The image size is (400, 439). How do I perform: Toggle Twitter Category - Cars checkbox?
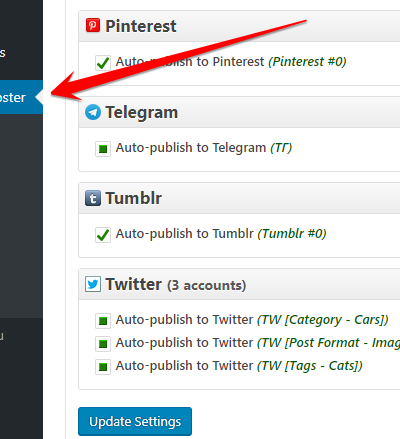pos(103,321)
